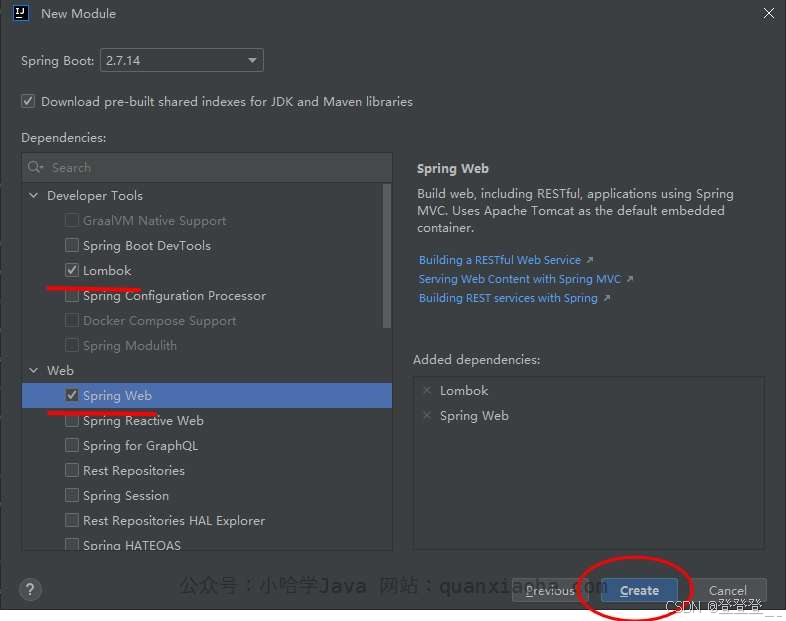The width and height of the screenshot is (786, 621).
Task: Check GraalVM Native Support
Action: pyautogui.click(x=72, y=220)
